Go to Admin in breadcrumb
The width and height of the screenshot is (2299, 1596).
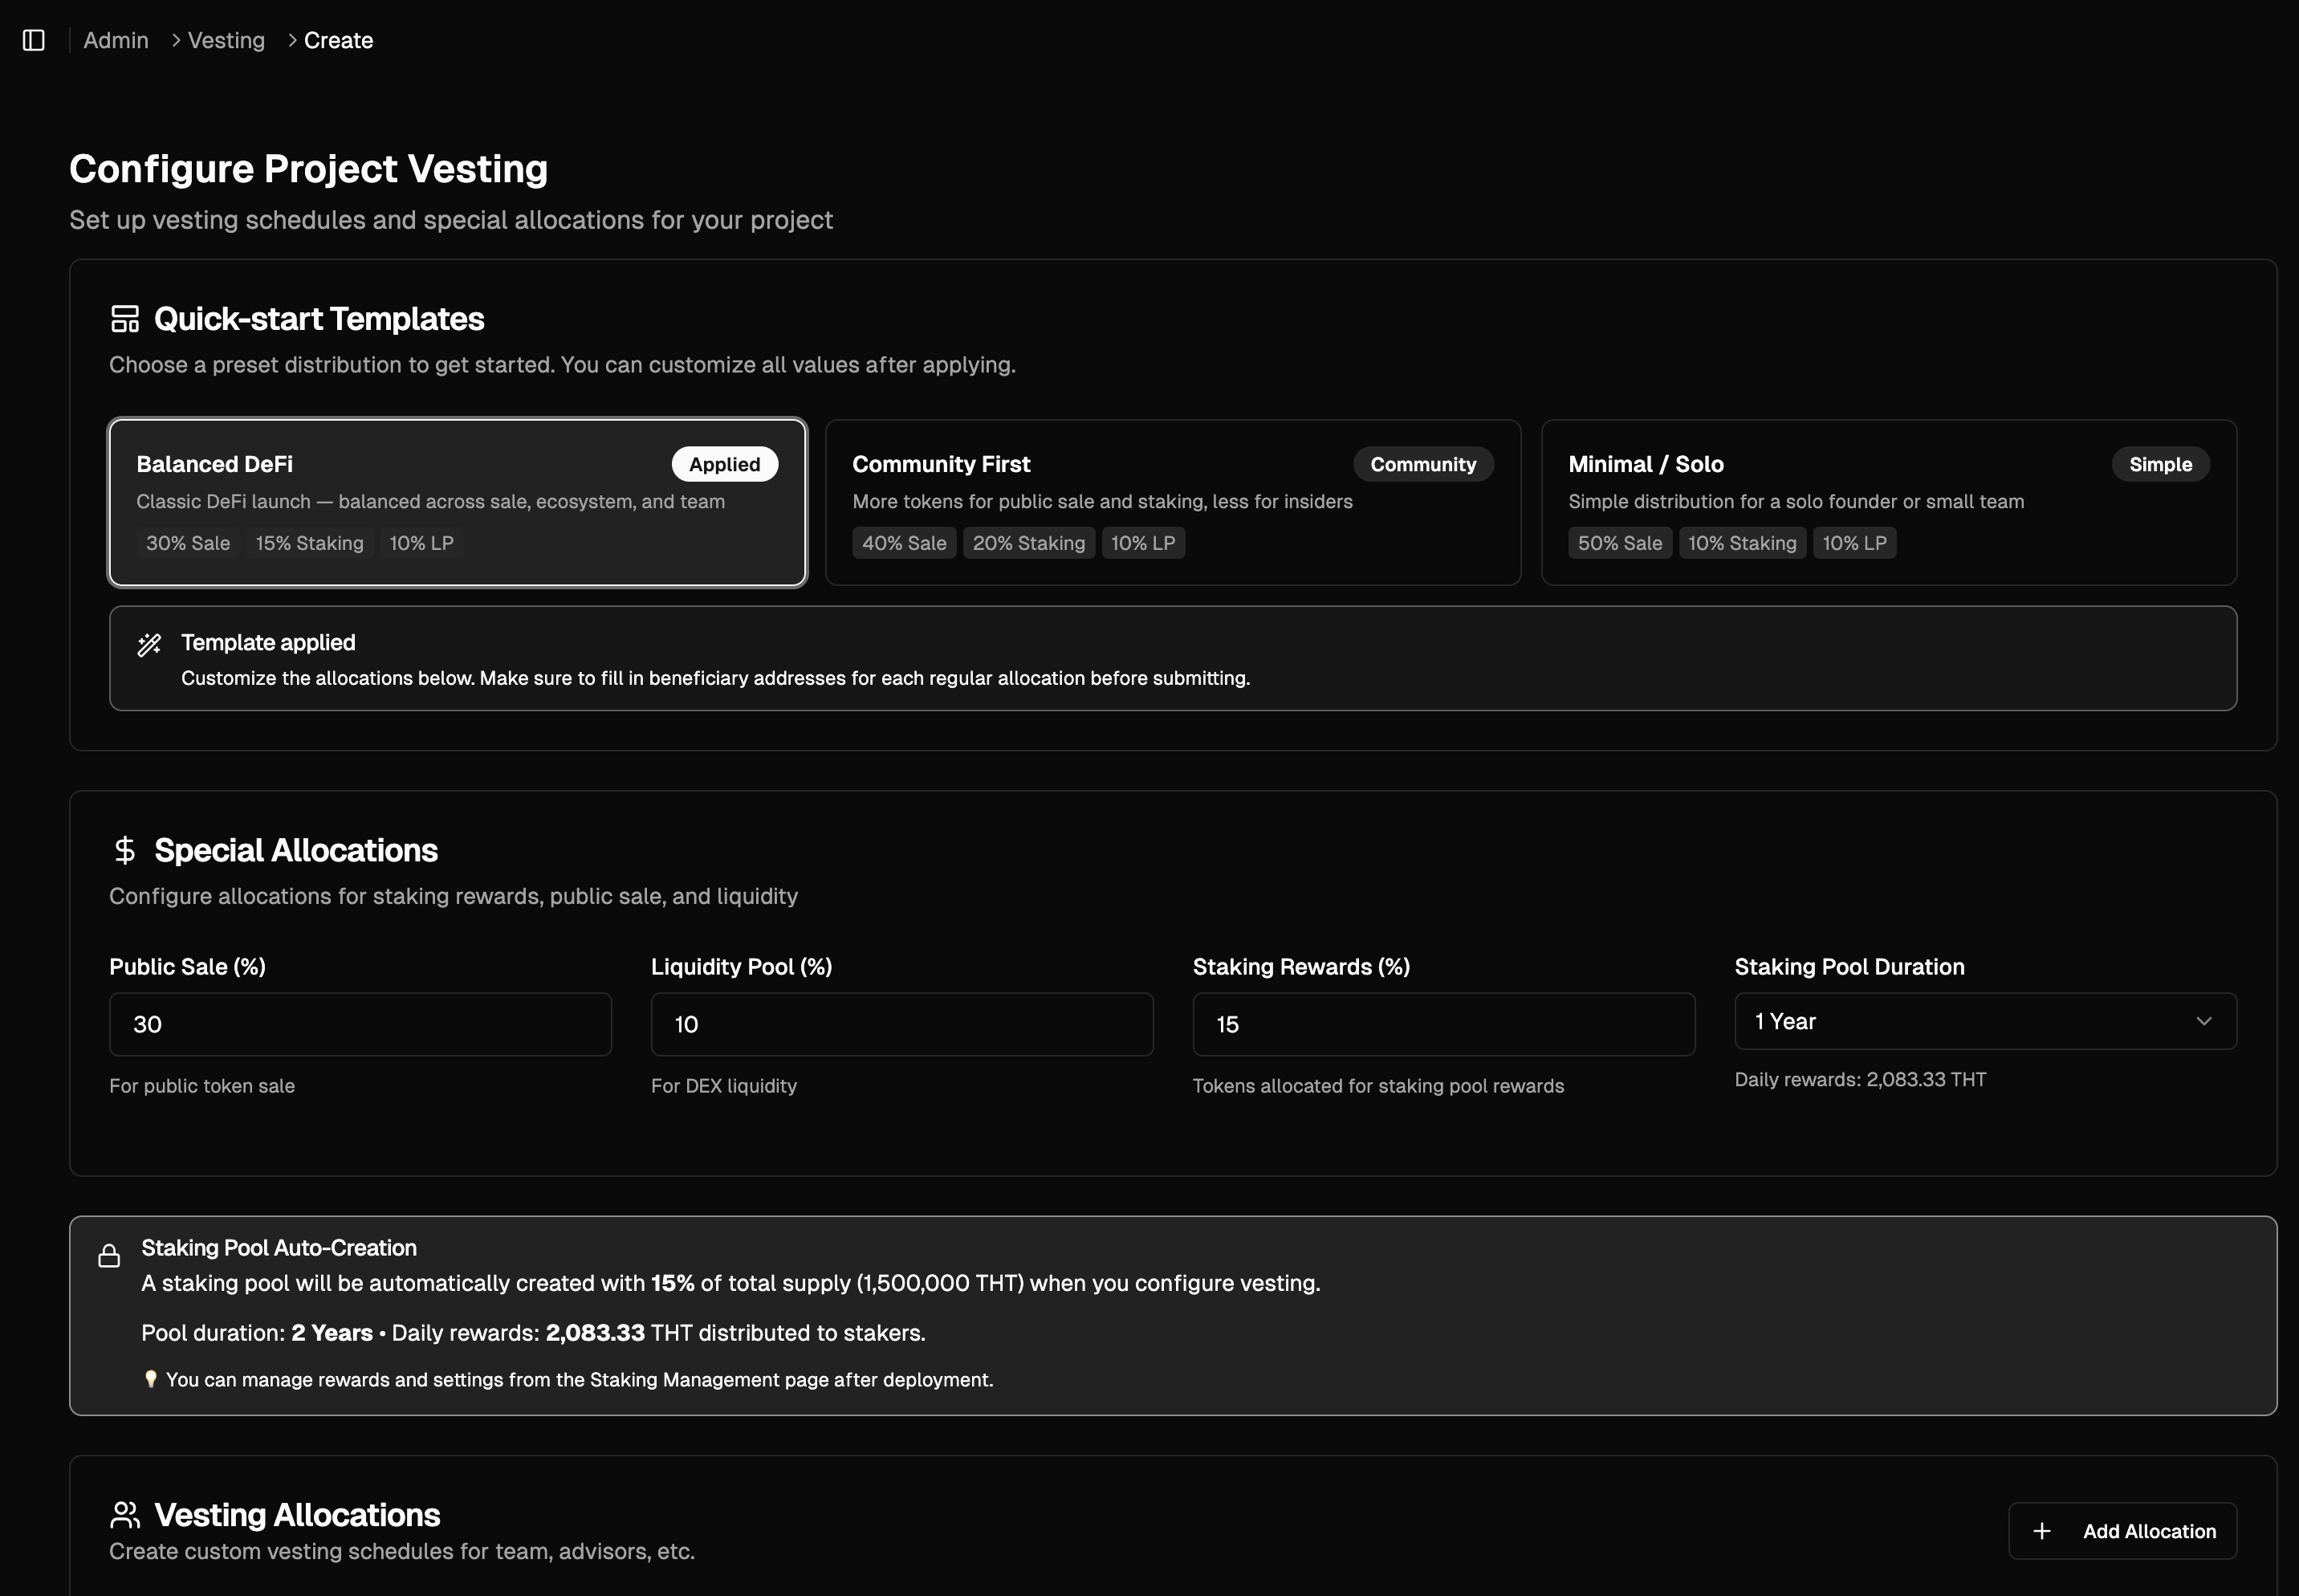click(116, 40)
